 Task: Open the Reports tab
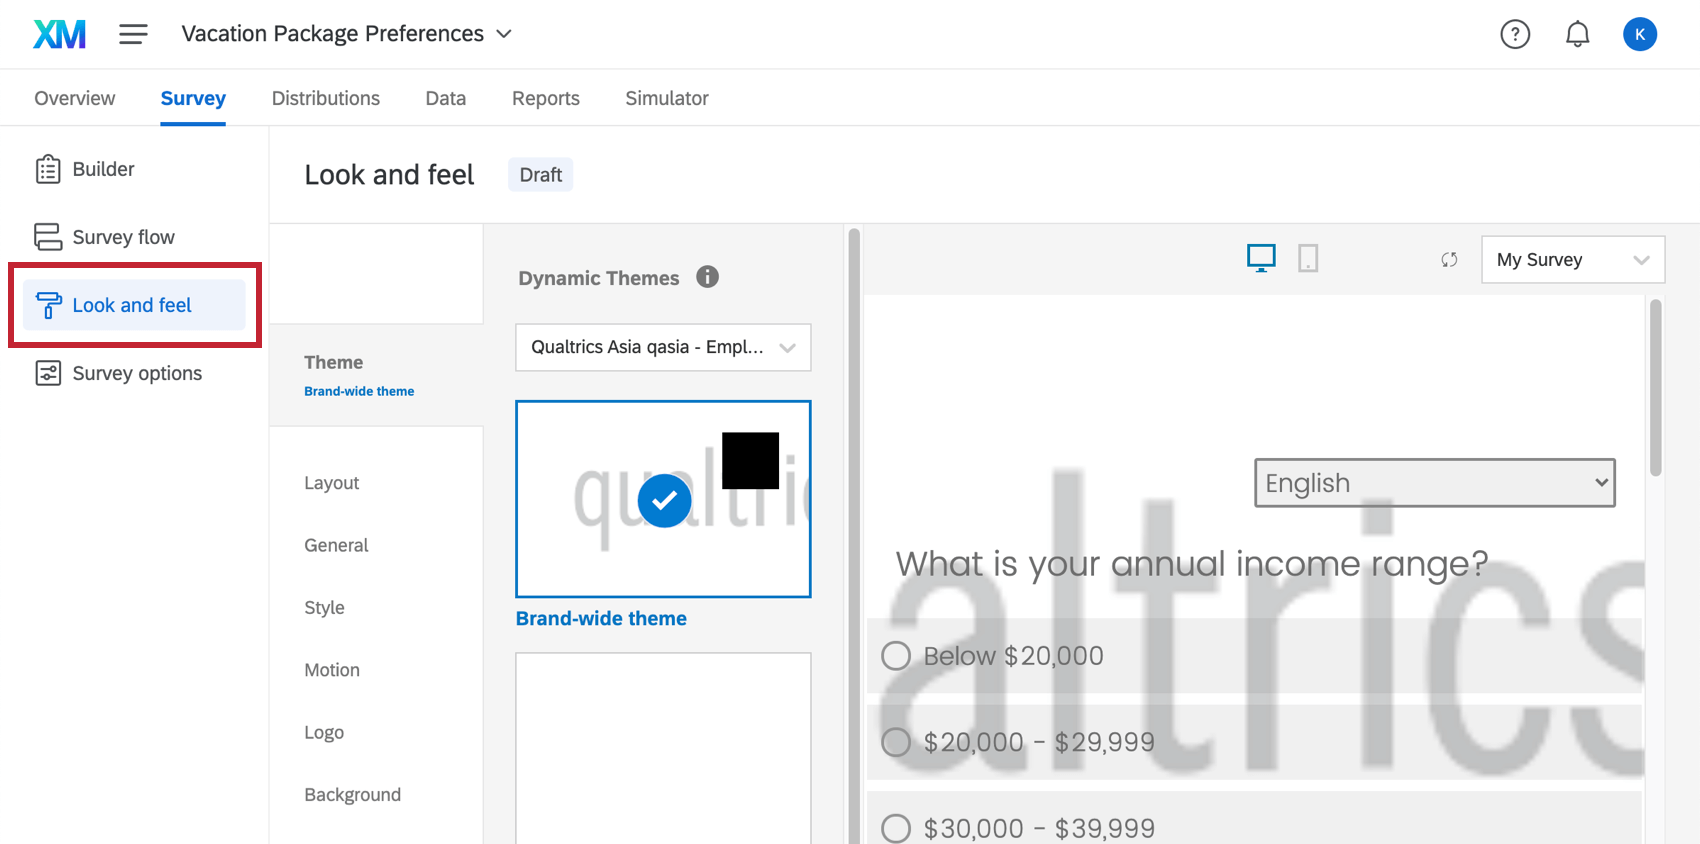tap(546, 98)
